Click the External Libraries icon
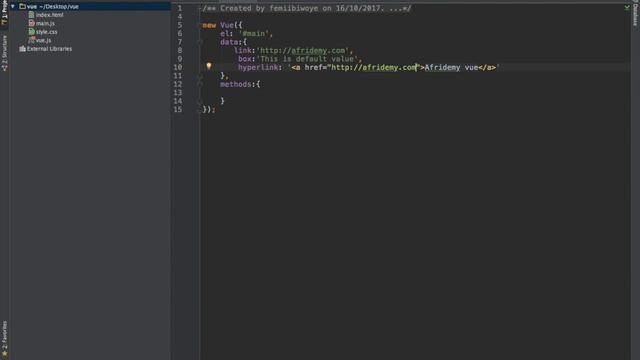This screenshot has height=360, width=640. click(22, 49)
